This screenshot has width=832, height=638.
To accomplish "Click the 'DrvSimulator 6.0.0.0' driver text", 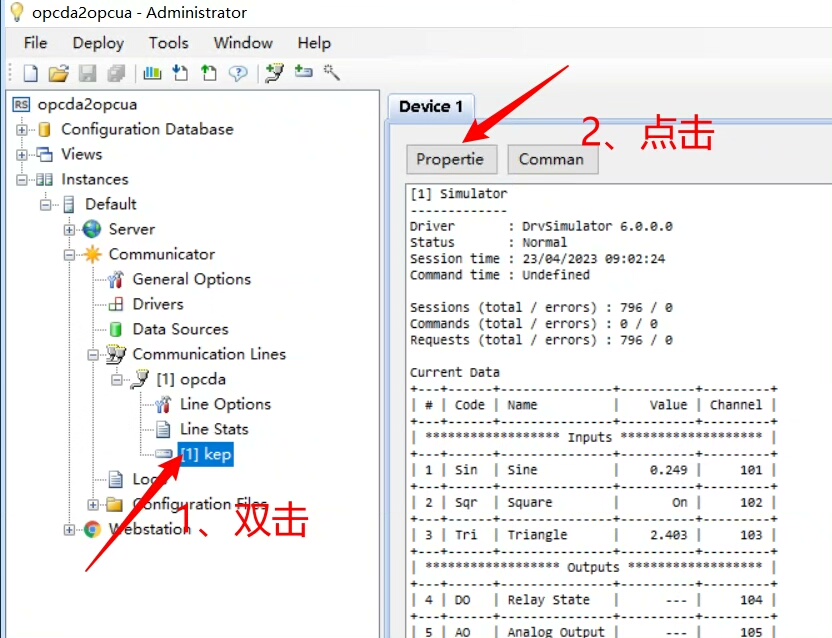I will coord(597,227).
